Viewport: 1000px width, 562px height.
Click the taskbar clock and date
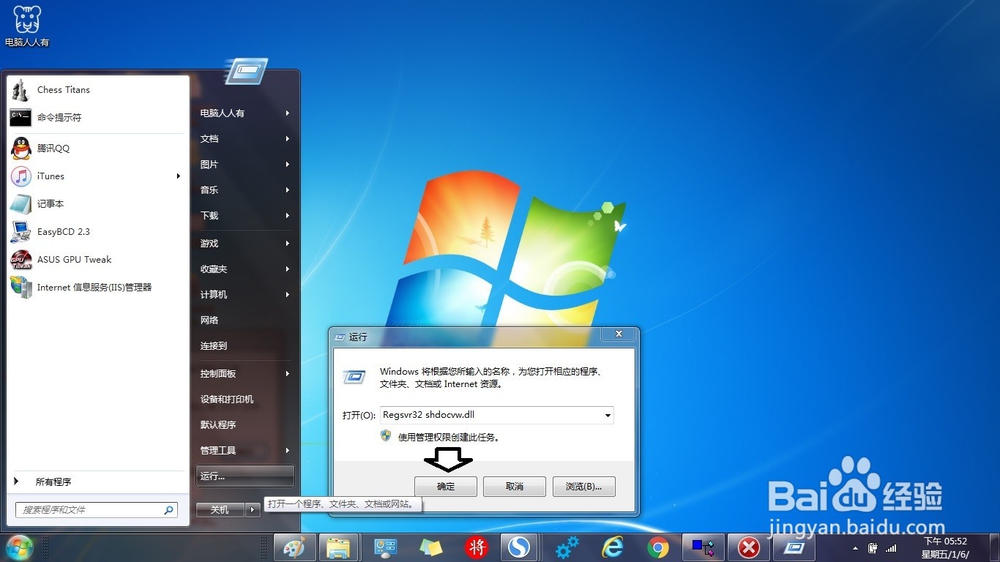[945, 548]
